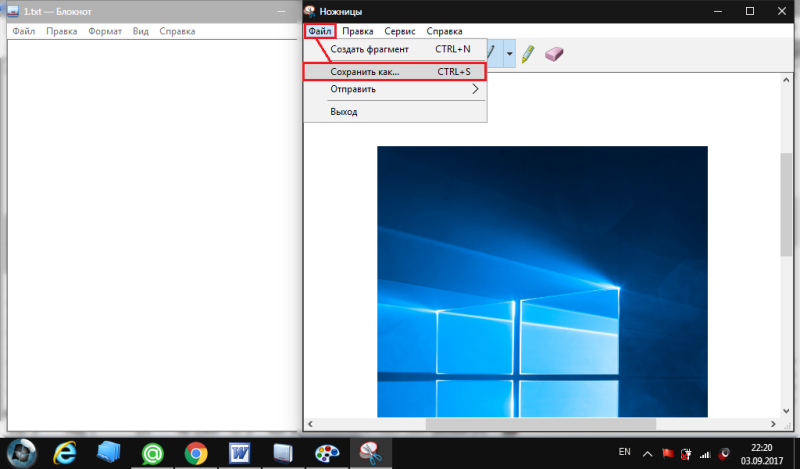The image size is (800, 469).
Task: Open the green @ mail agent icon
Action: (152, 453)
